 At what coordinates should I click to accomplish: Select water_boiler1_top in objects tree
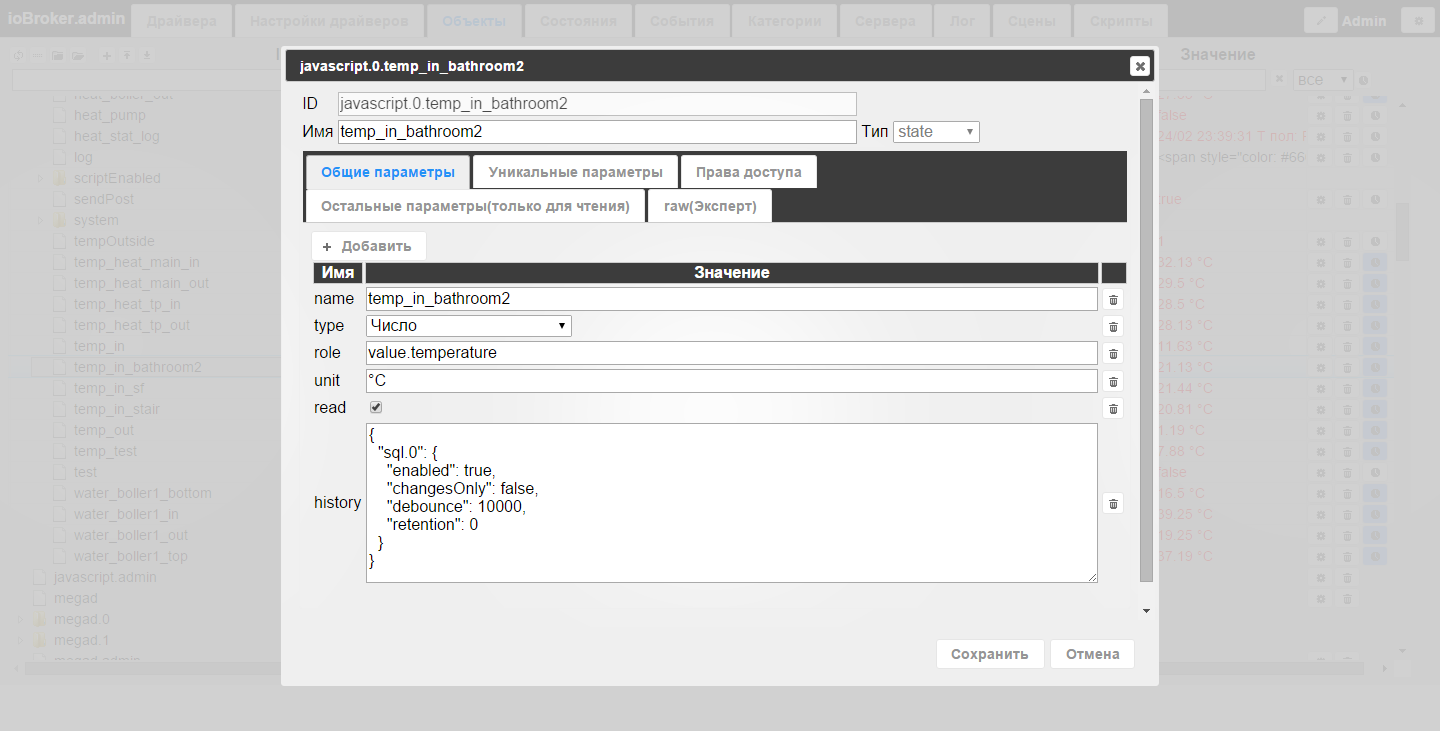pyautogui.click(x=131, y=557)
